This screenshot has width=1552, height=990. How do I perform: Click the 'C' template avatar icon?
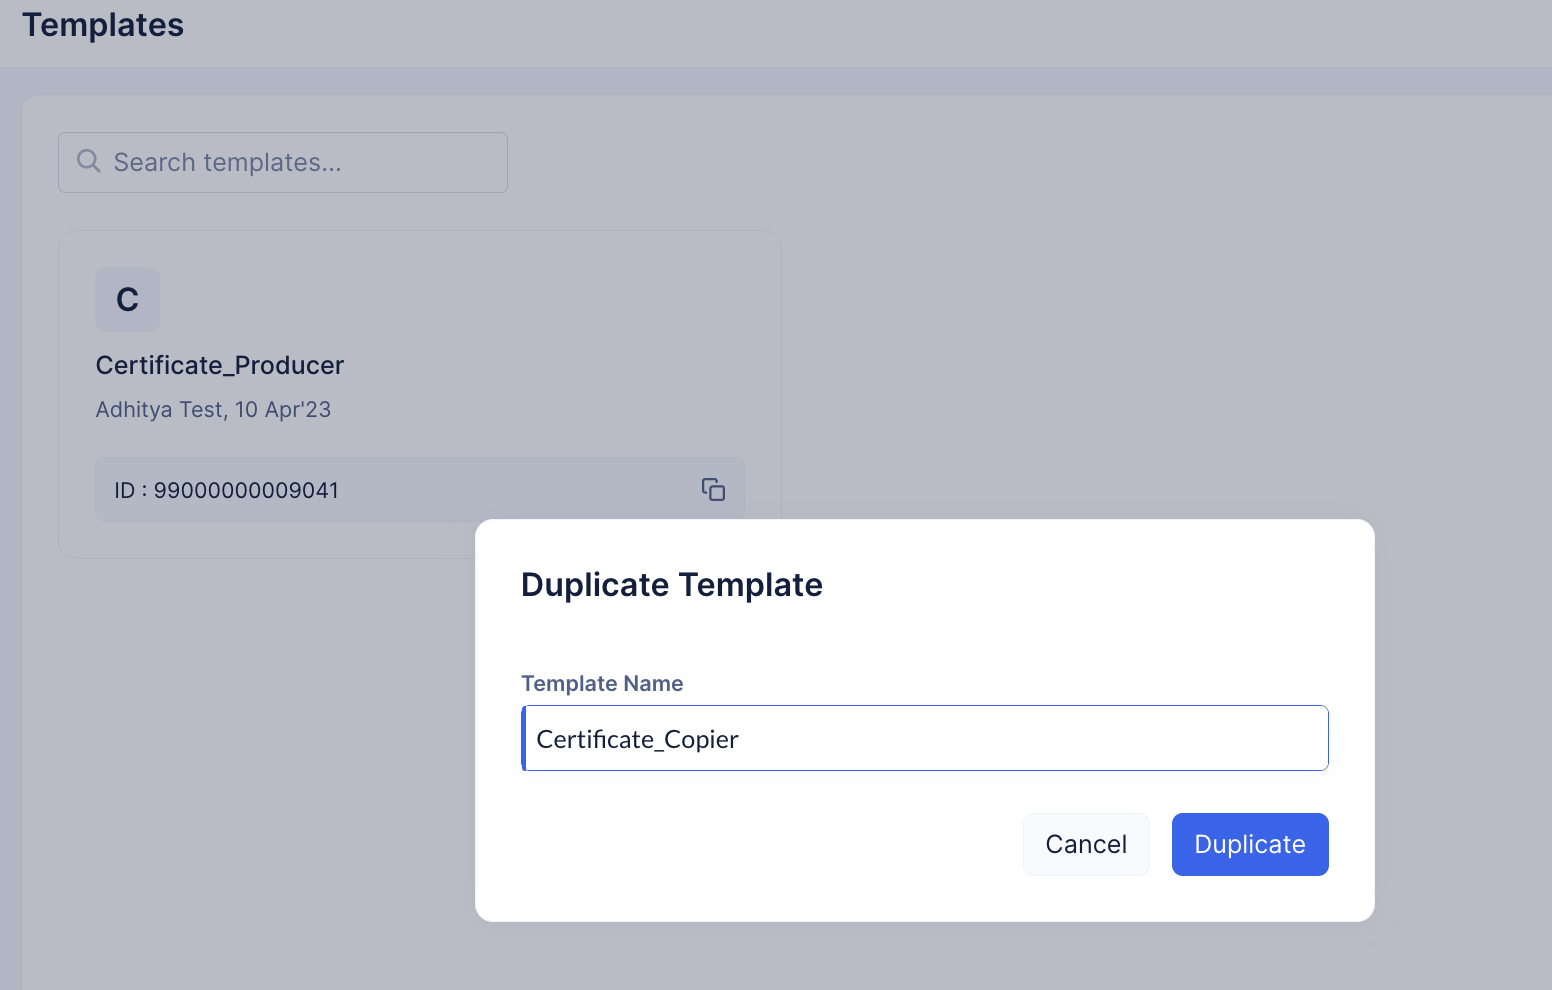(127, 299)
